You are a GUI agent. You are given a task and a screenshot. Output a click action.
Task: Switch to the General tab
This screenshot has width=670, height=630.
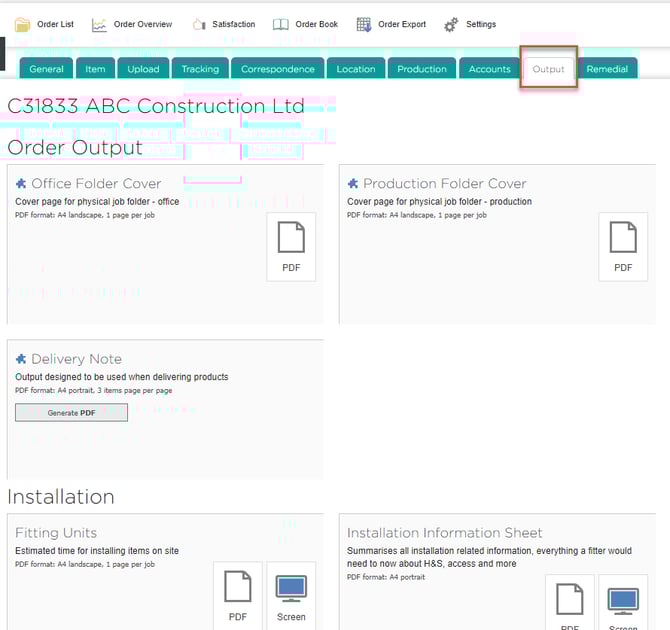coord(46,69)
